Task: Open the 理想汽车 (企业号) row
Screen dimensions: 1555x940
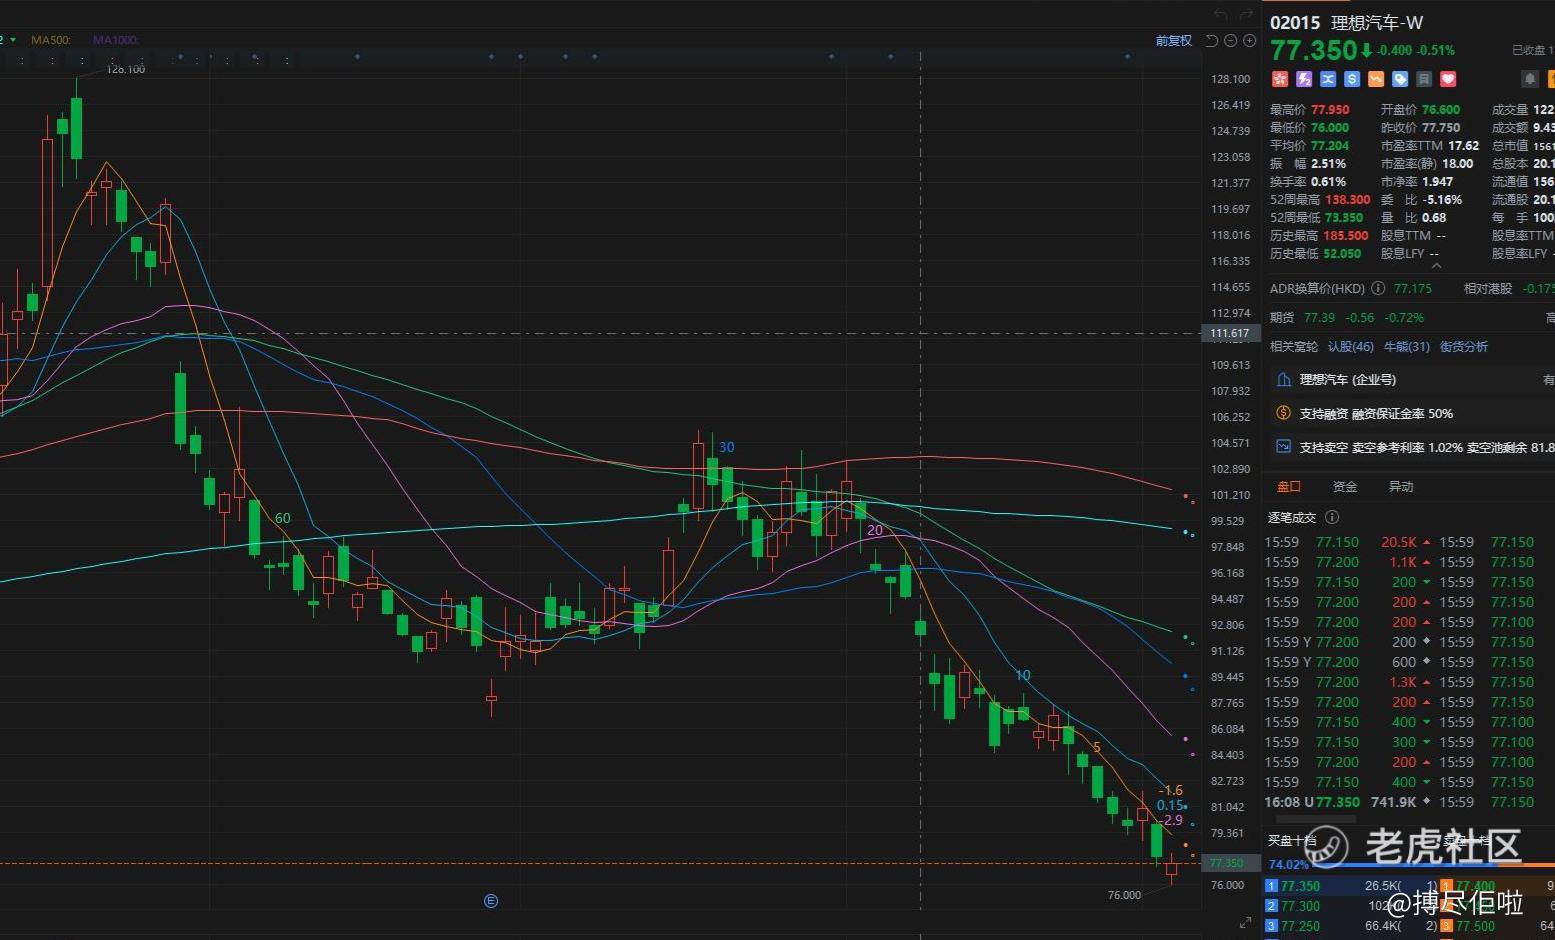Action: pos(1412,380)
